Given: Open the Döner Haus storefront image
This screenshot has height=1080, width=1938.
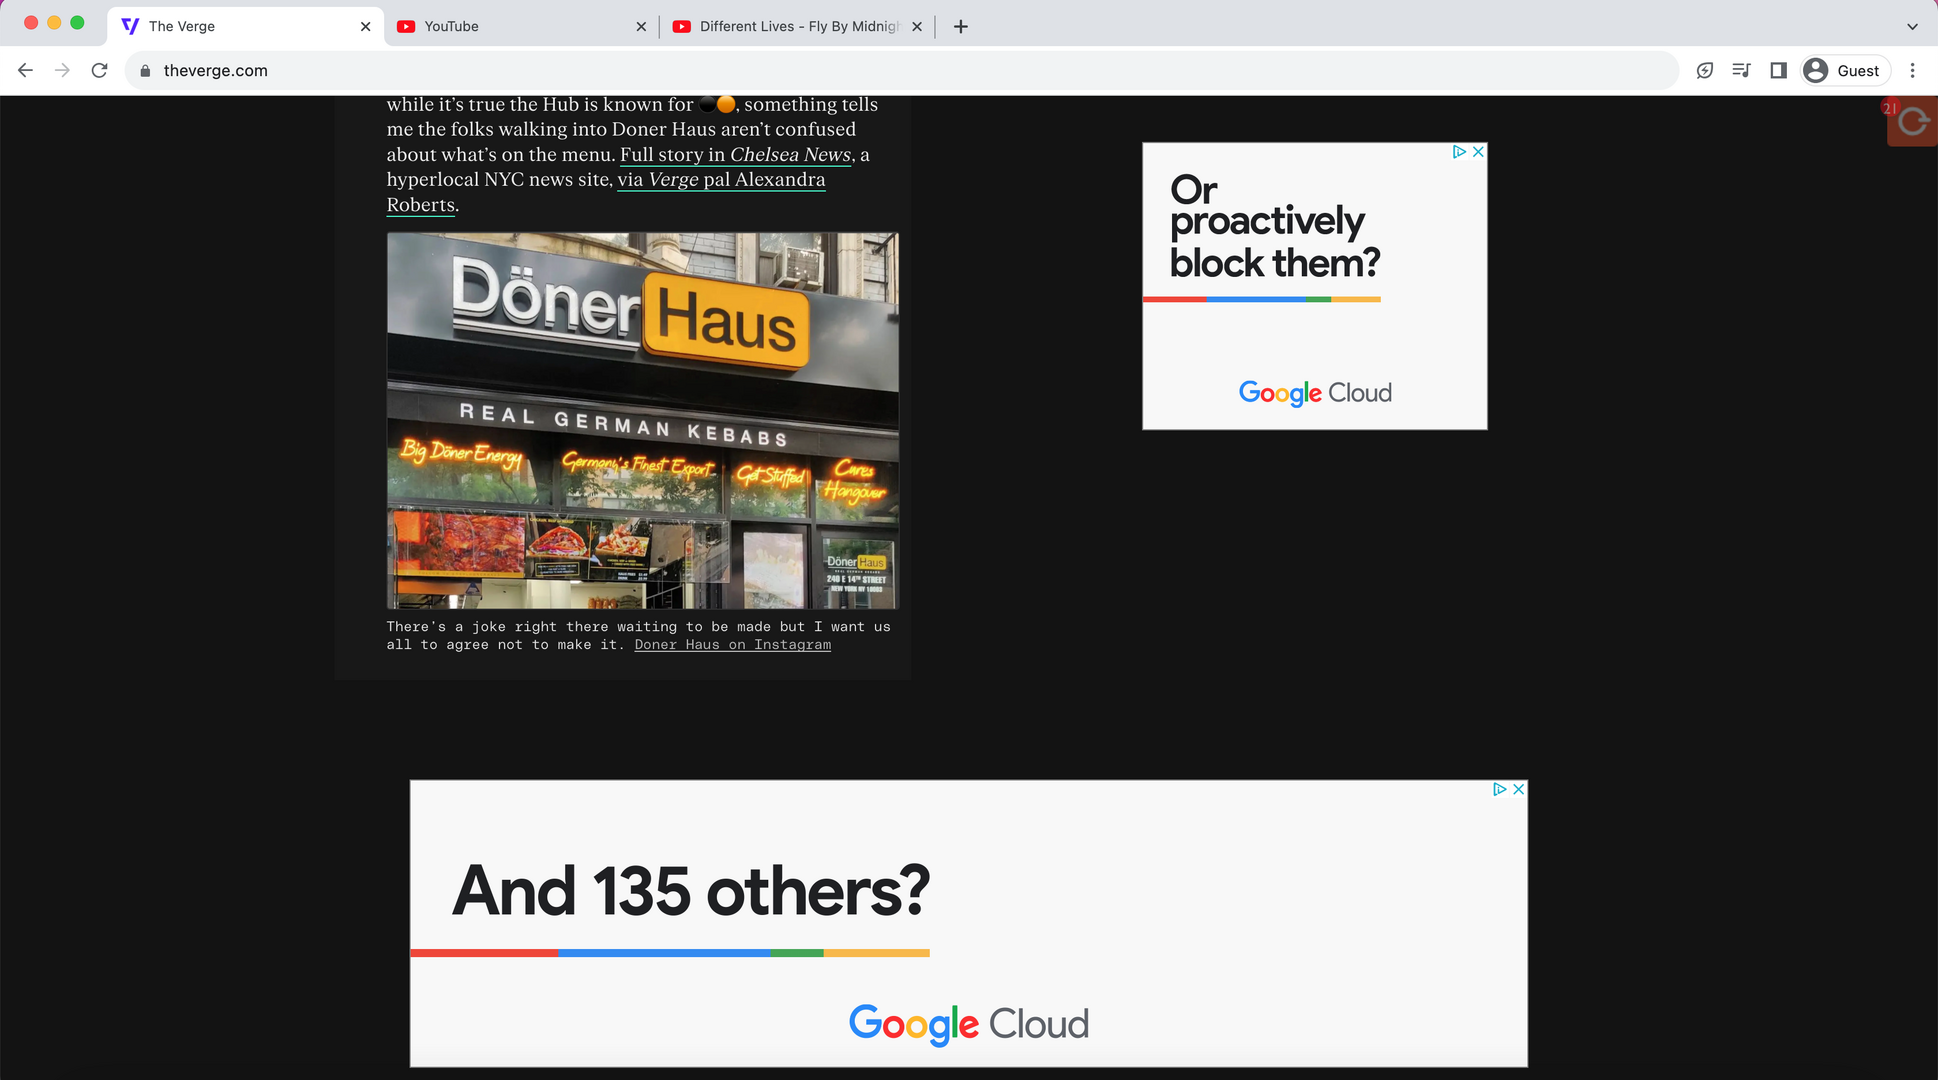Looking at the screenshot, I should coord(643,421).
